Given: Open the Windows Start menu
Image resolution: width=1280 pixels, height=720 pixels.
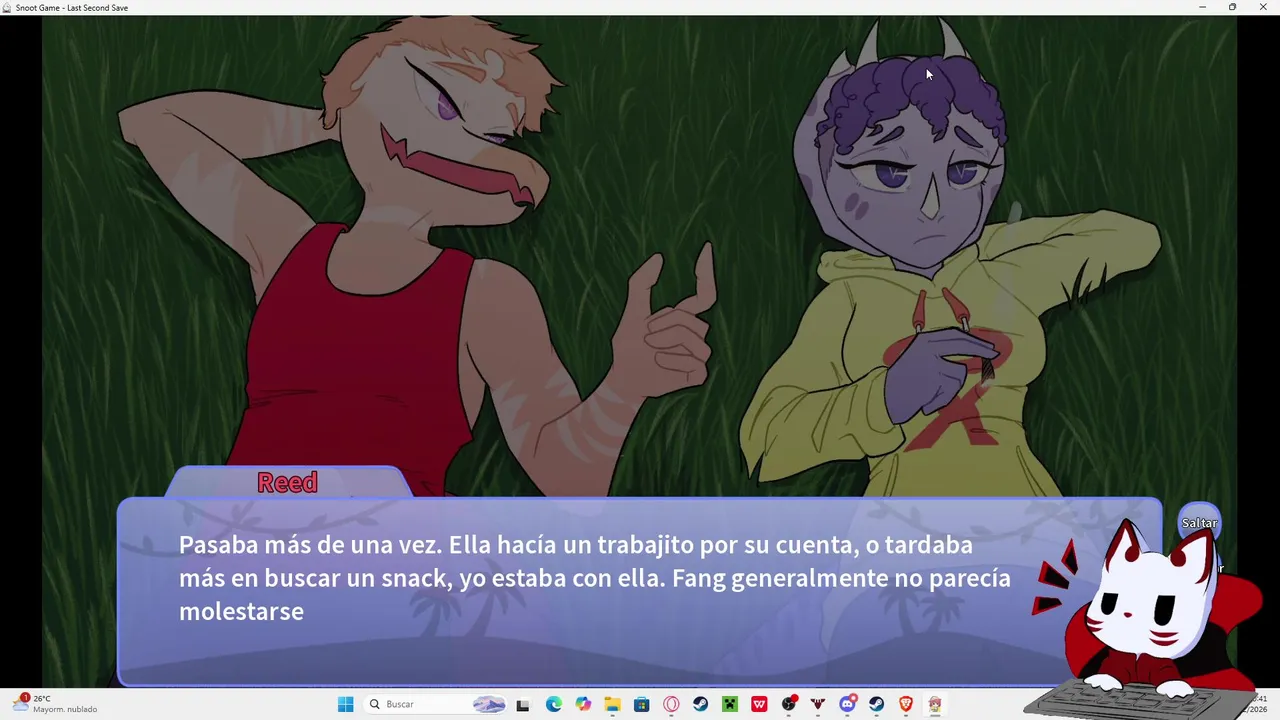Looking at the screenshot, I should 346,704.
